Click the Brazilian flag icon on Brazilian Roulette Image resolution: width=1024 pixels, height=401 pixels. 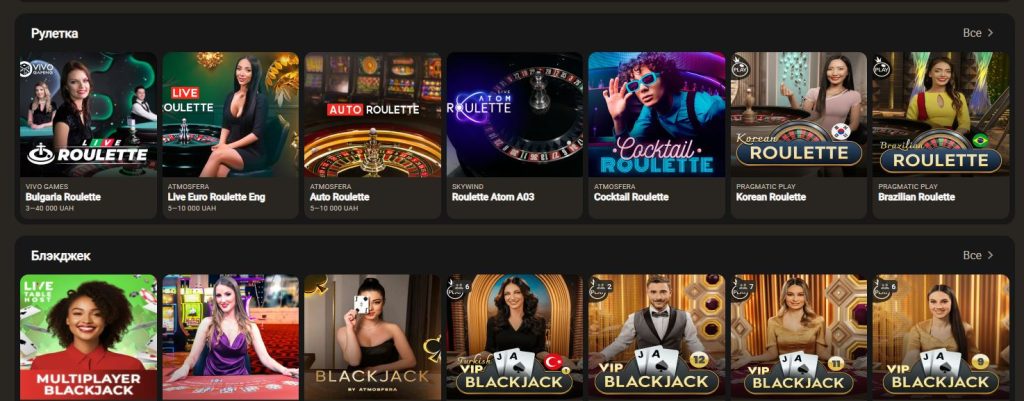tap(980, 139)
